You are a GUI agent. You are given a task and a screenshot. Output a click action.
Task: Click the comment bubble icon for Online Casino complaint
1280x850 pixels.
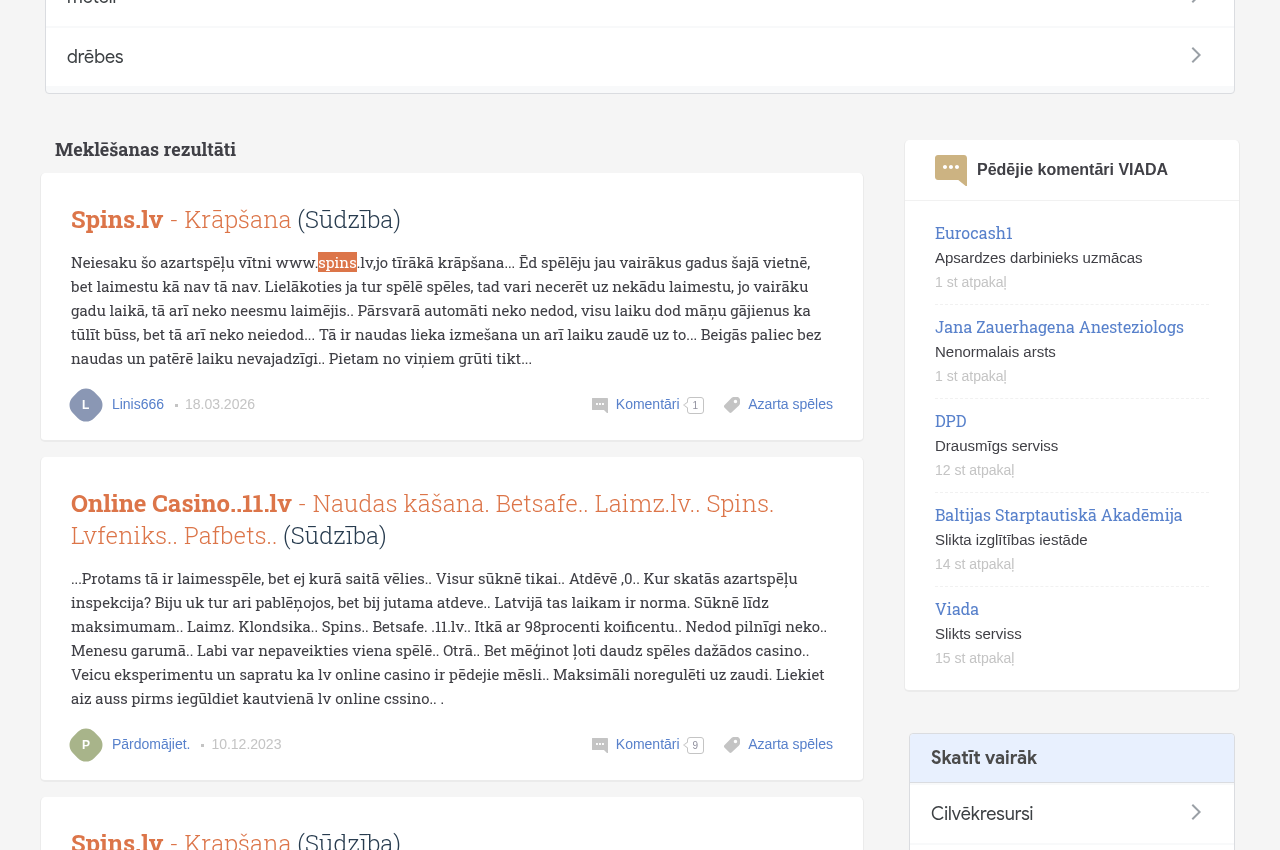(x=600, y=745)
